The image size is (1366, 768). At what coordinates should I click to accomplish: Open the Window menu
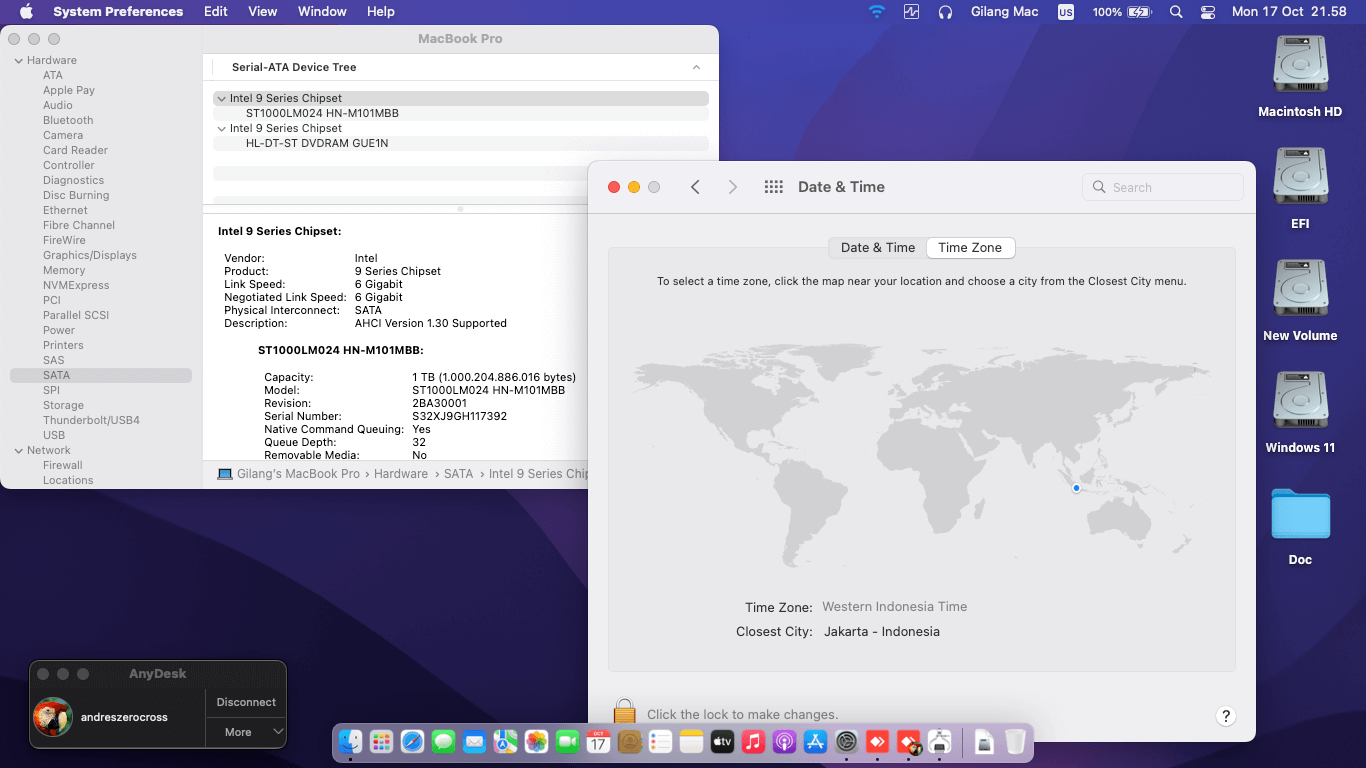(x=322, y=12)
